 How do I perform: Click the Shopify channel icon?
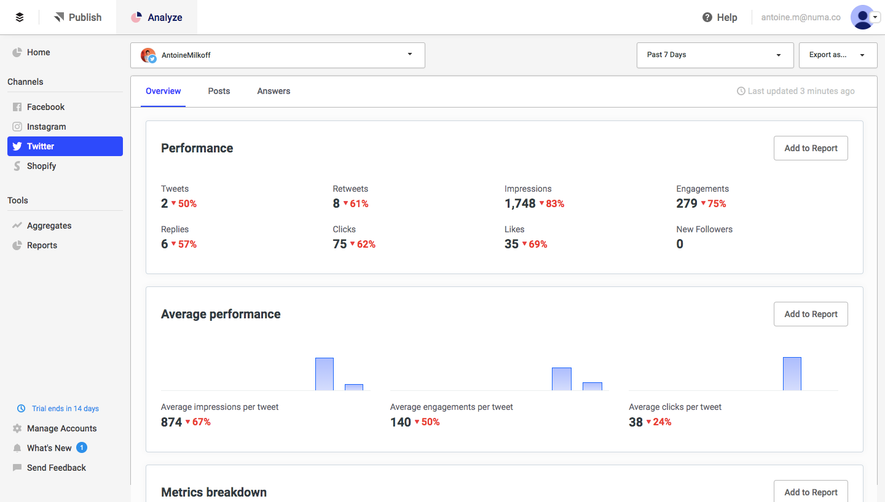click(x=17, y=166)
